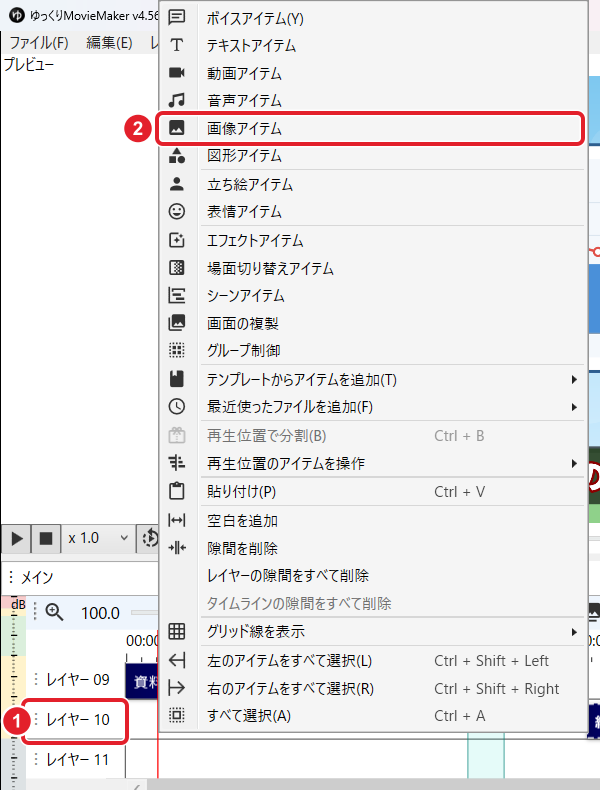Select レイヤーの隙間をすべて削除 entry

coord(372,575)
